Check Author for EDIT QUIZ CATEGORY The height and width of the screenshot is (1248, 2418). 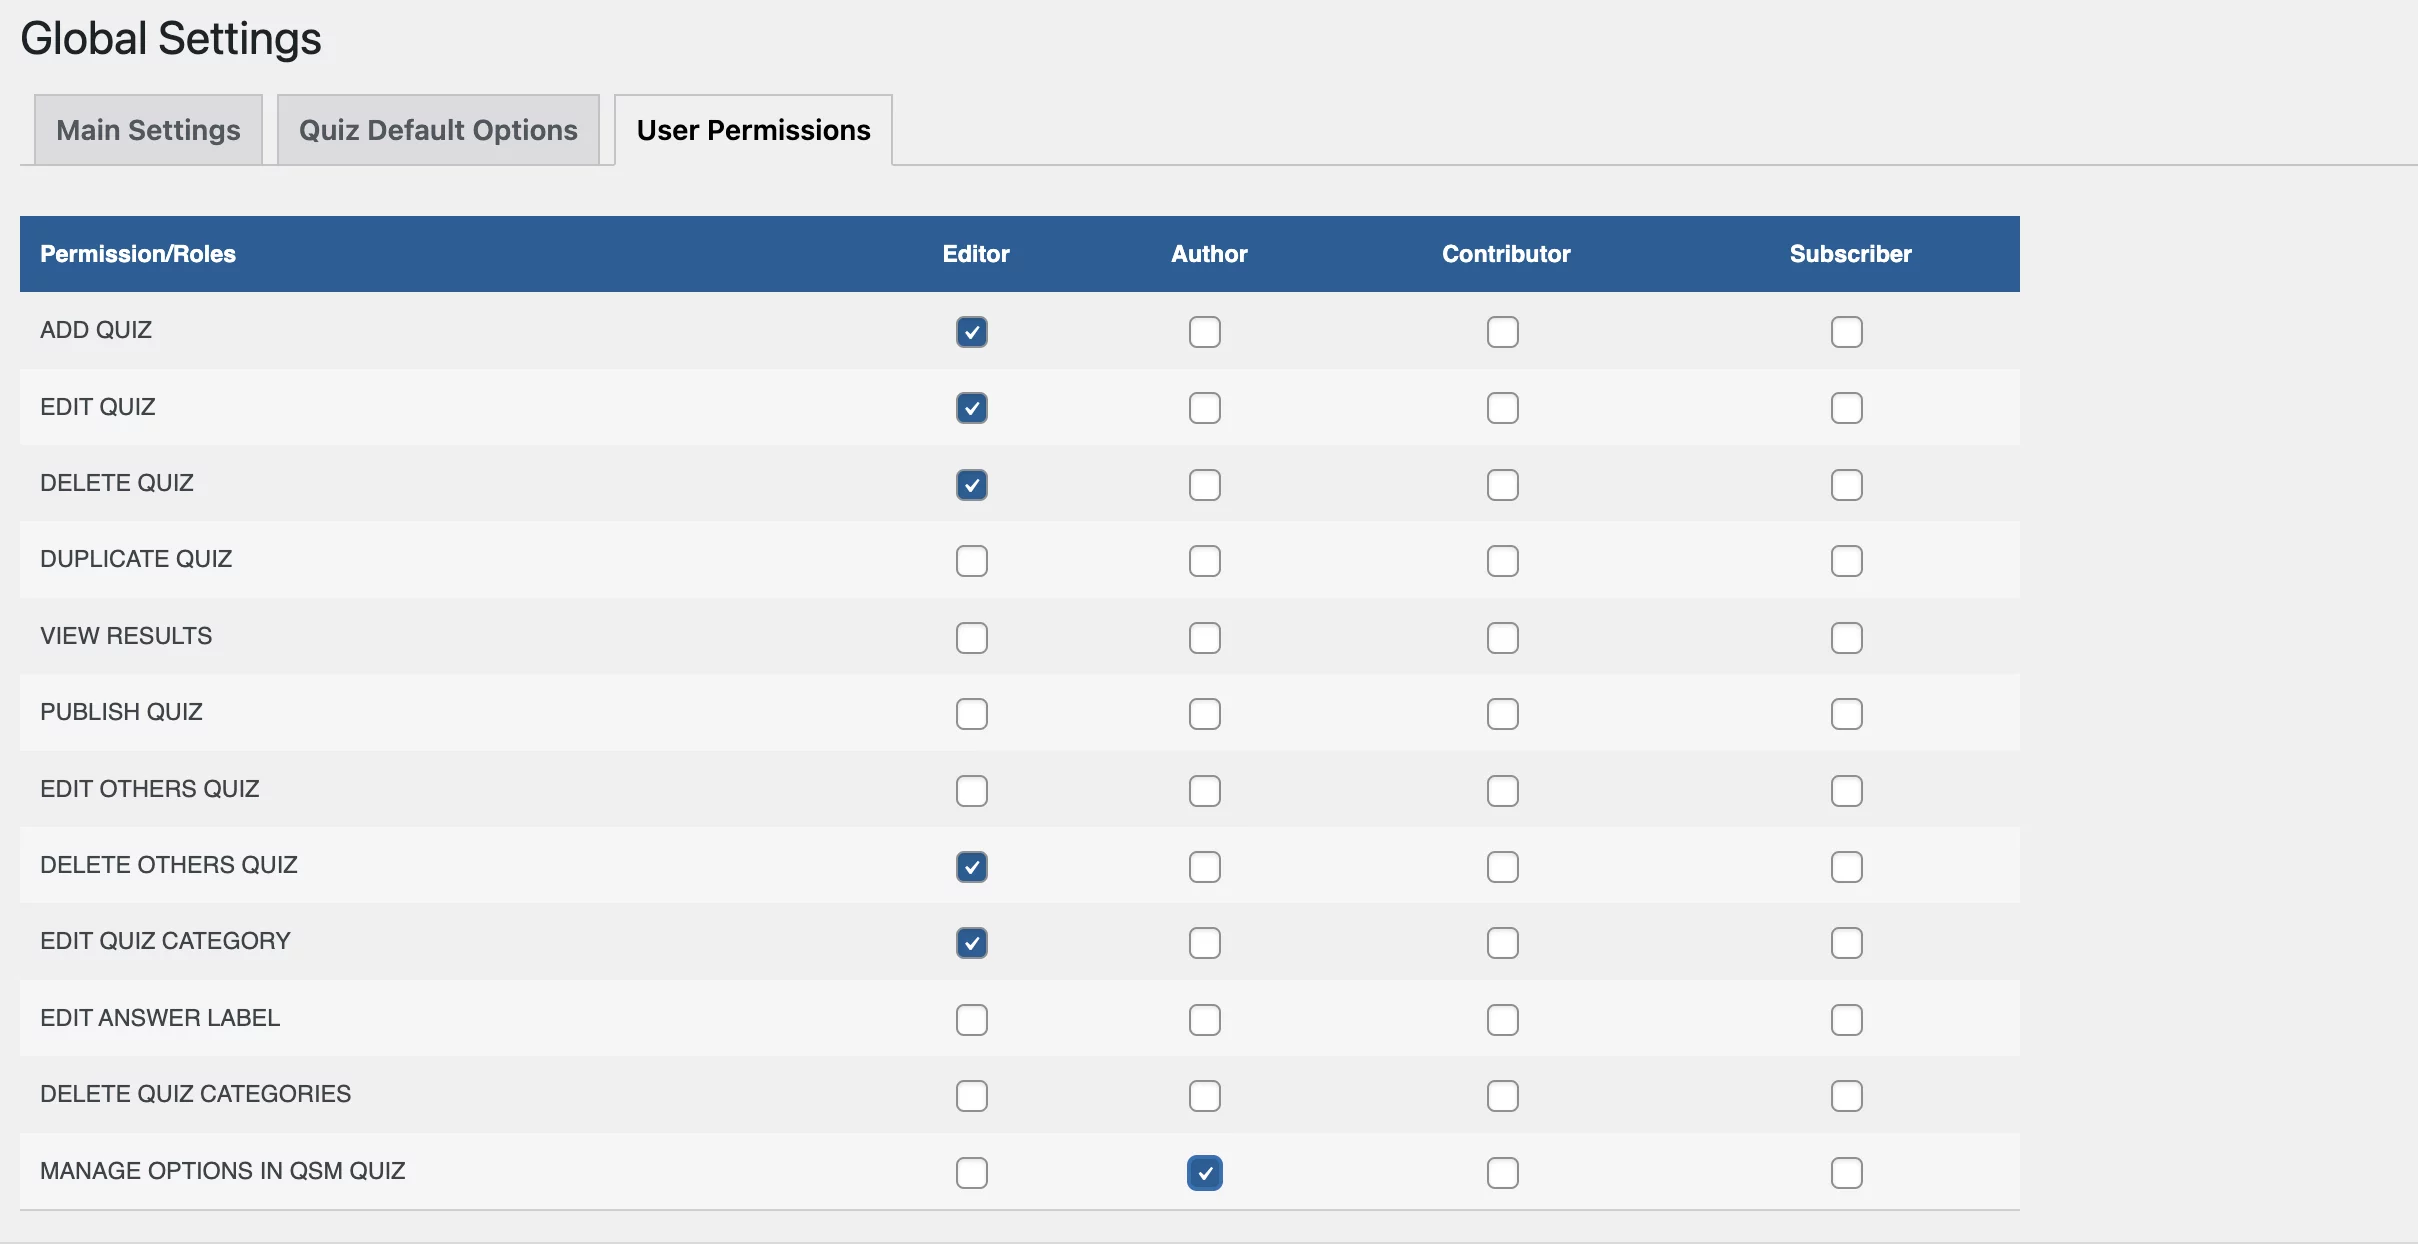pyautogui.click(x=1205, y=943)
